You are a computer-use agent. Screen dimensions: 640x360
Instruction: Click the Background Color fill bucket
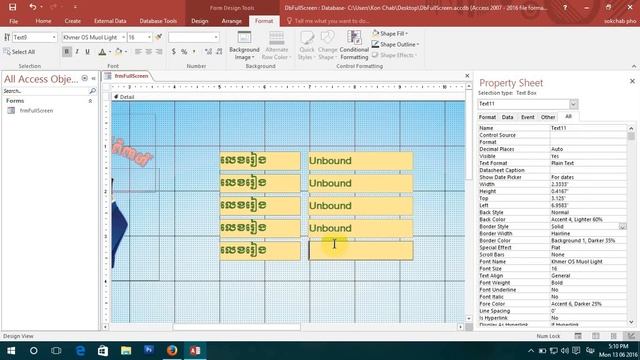click(x=118, y=52)
